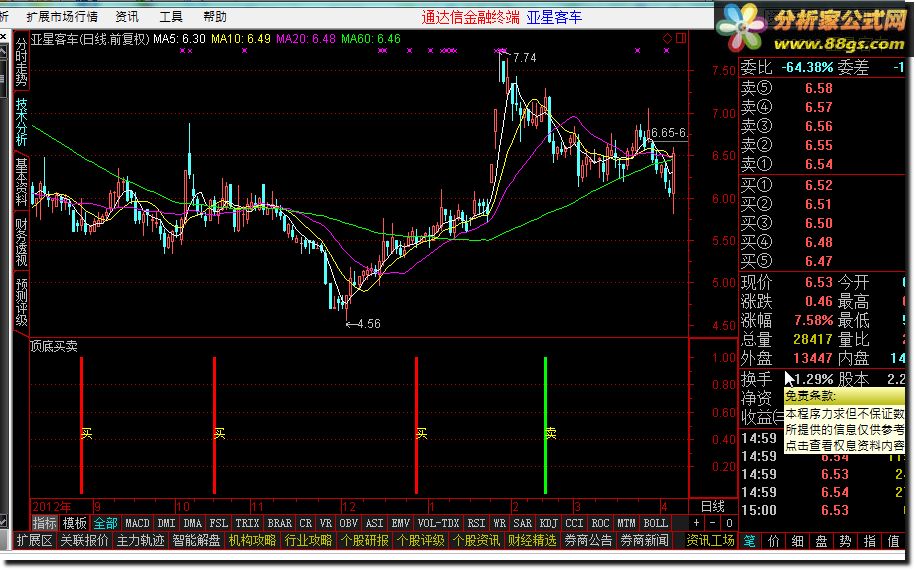Apply the MTM indicator
Viewport: 916px width, 570px height.
[626, 523]
